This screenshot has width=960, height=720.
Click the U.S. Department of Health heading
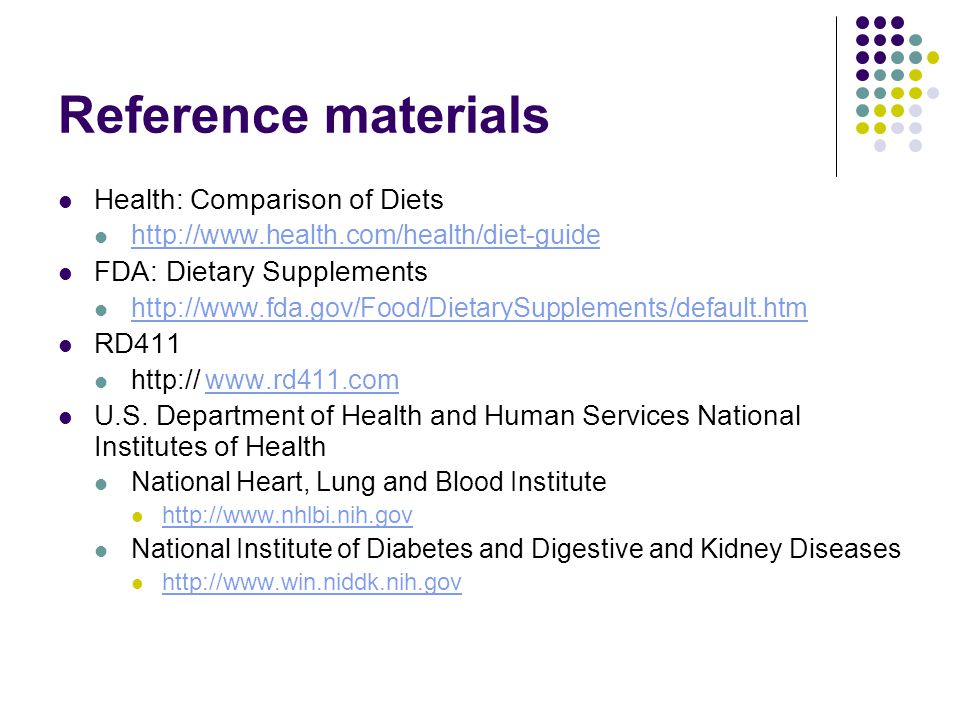point(448,431)
